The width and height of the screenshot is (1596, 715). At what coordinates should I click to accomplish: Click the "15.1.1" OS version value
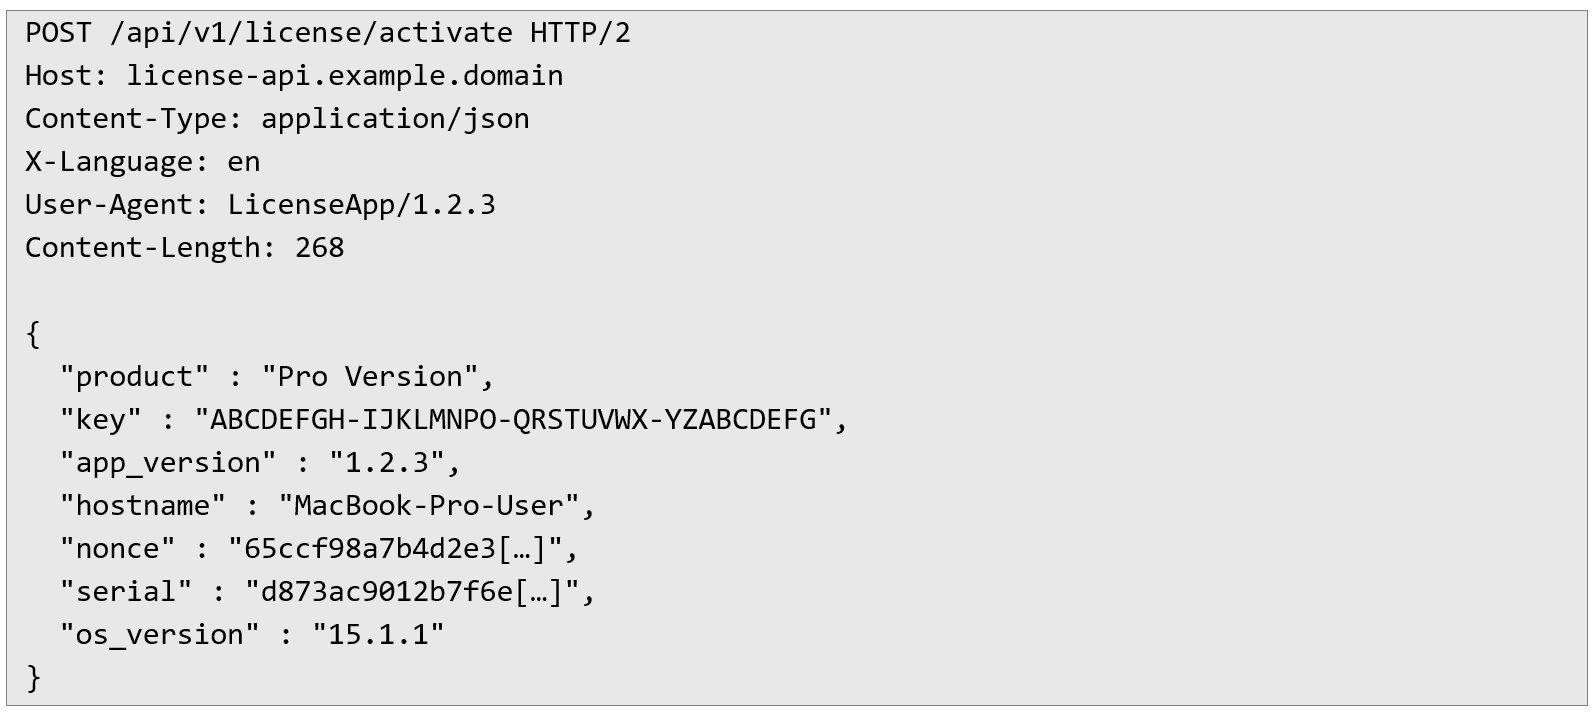(x=378, y=635)
